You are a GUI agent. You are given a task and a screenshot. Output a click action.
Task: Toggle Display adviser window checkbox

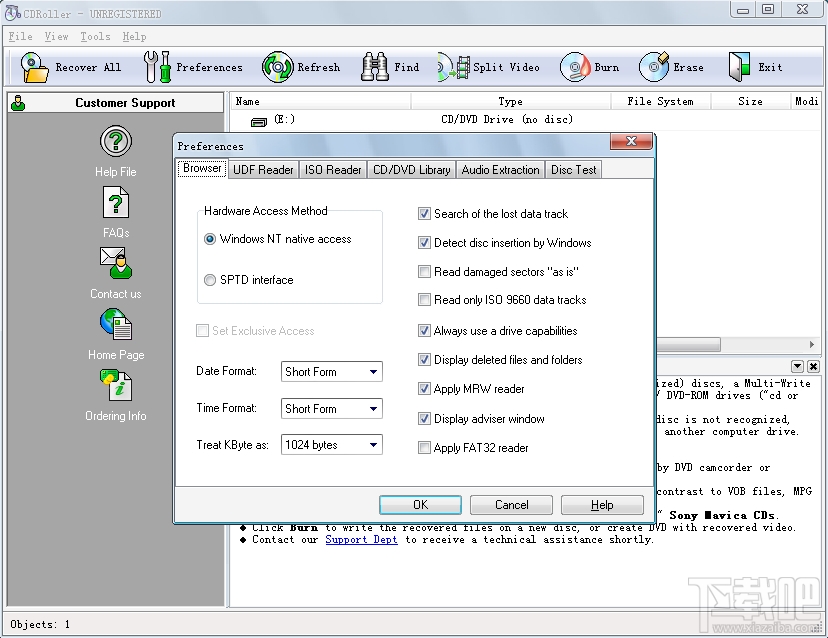tap(424, 419)
